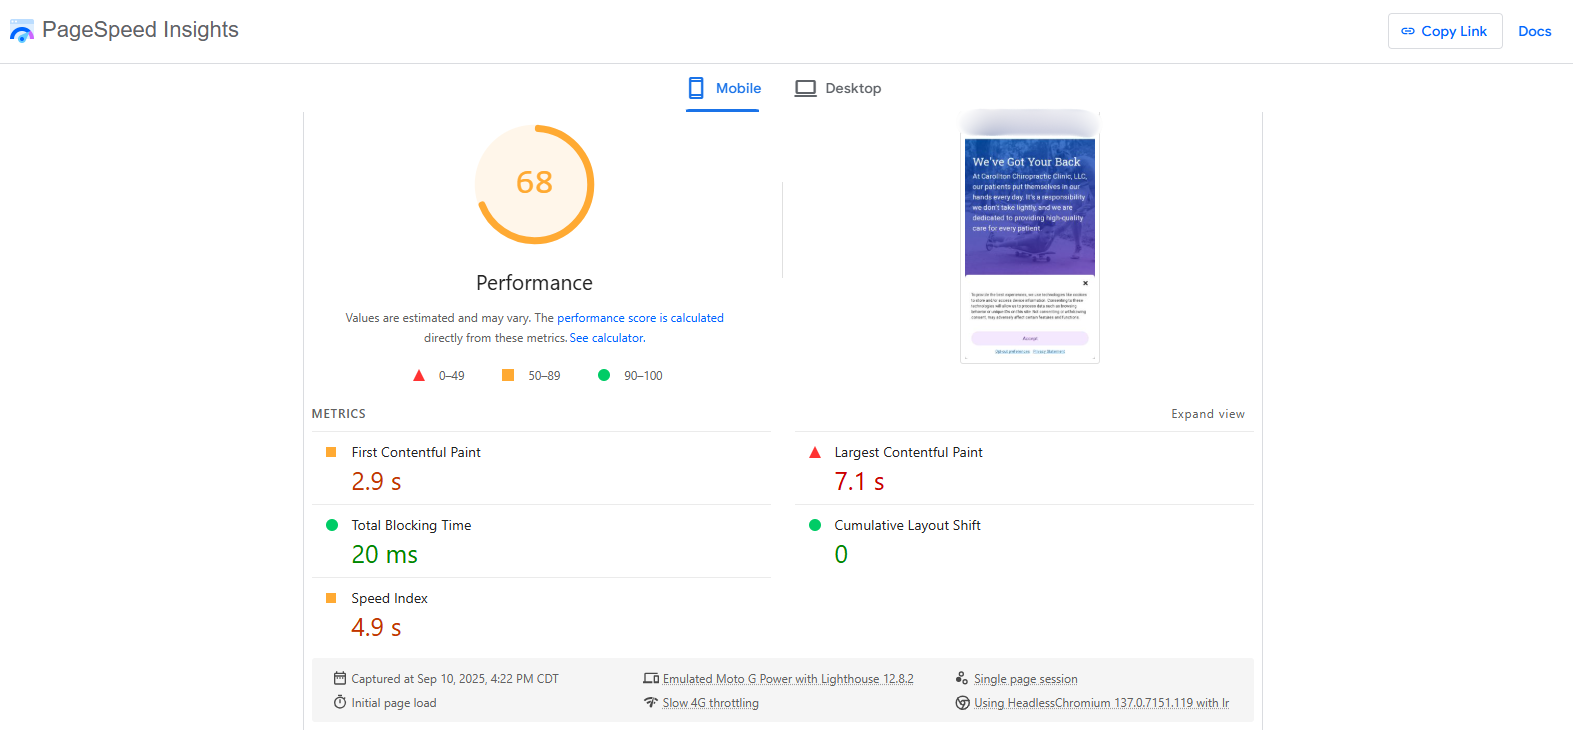Screen dimensions: 1573x730
Task: Click the Chromium icon beside Using HeadlessChromium
Action: point(962,702)
